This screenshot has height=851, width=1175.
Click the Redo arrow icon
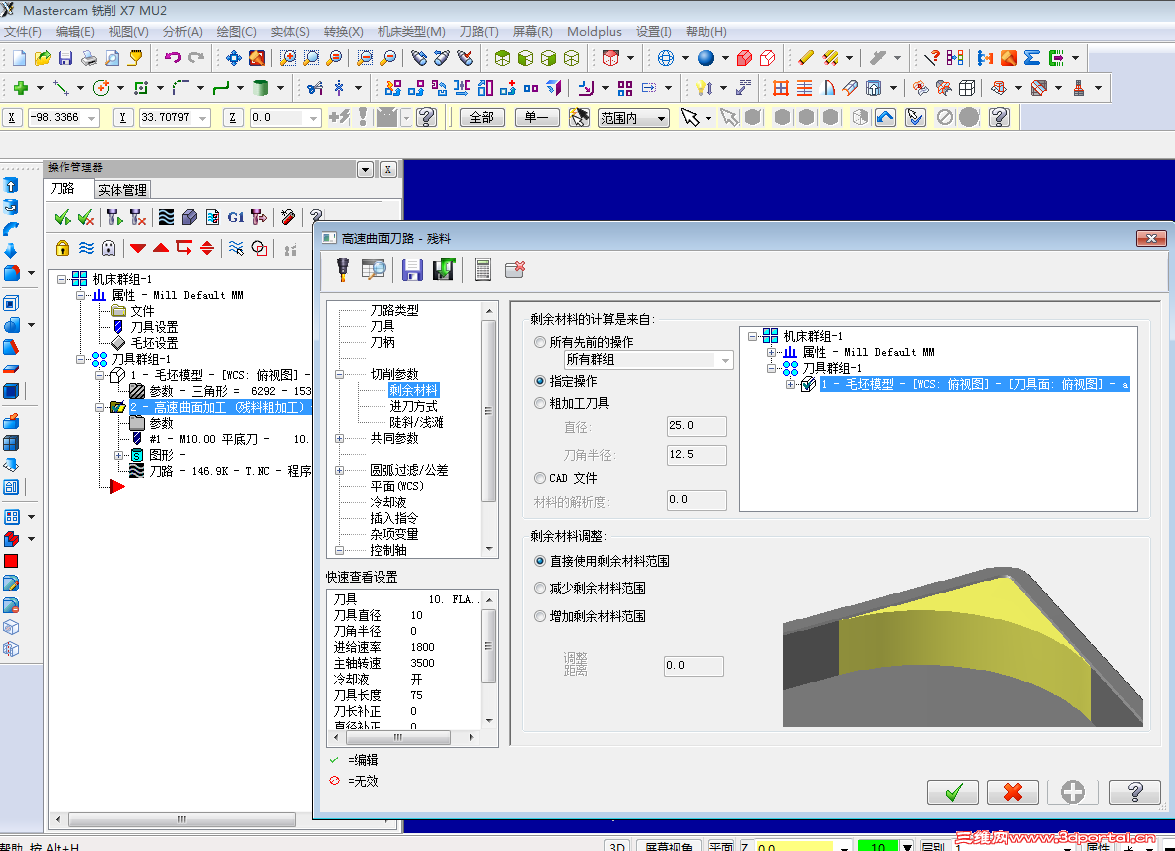click(196, 58)
